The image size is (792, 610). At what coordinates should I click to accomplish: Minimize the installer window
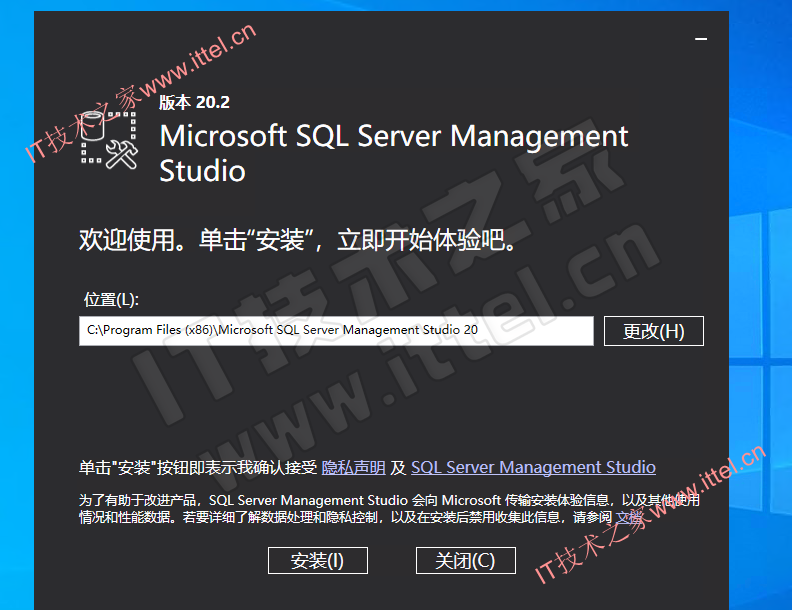pyautogui.click(x=701, y=39)
